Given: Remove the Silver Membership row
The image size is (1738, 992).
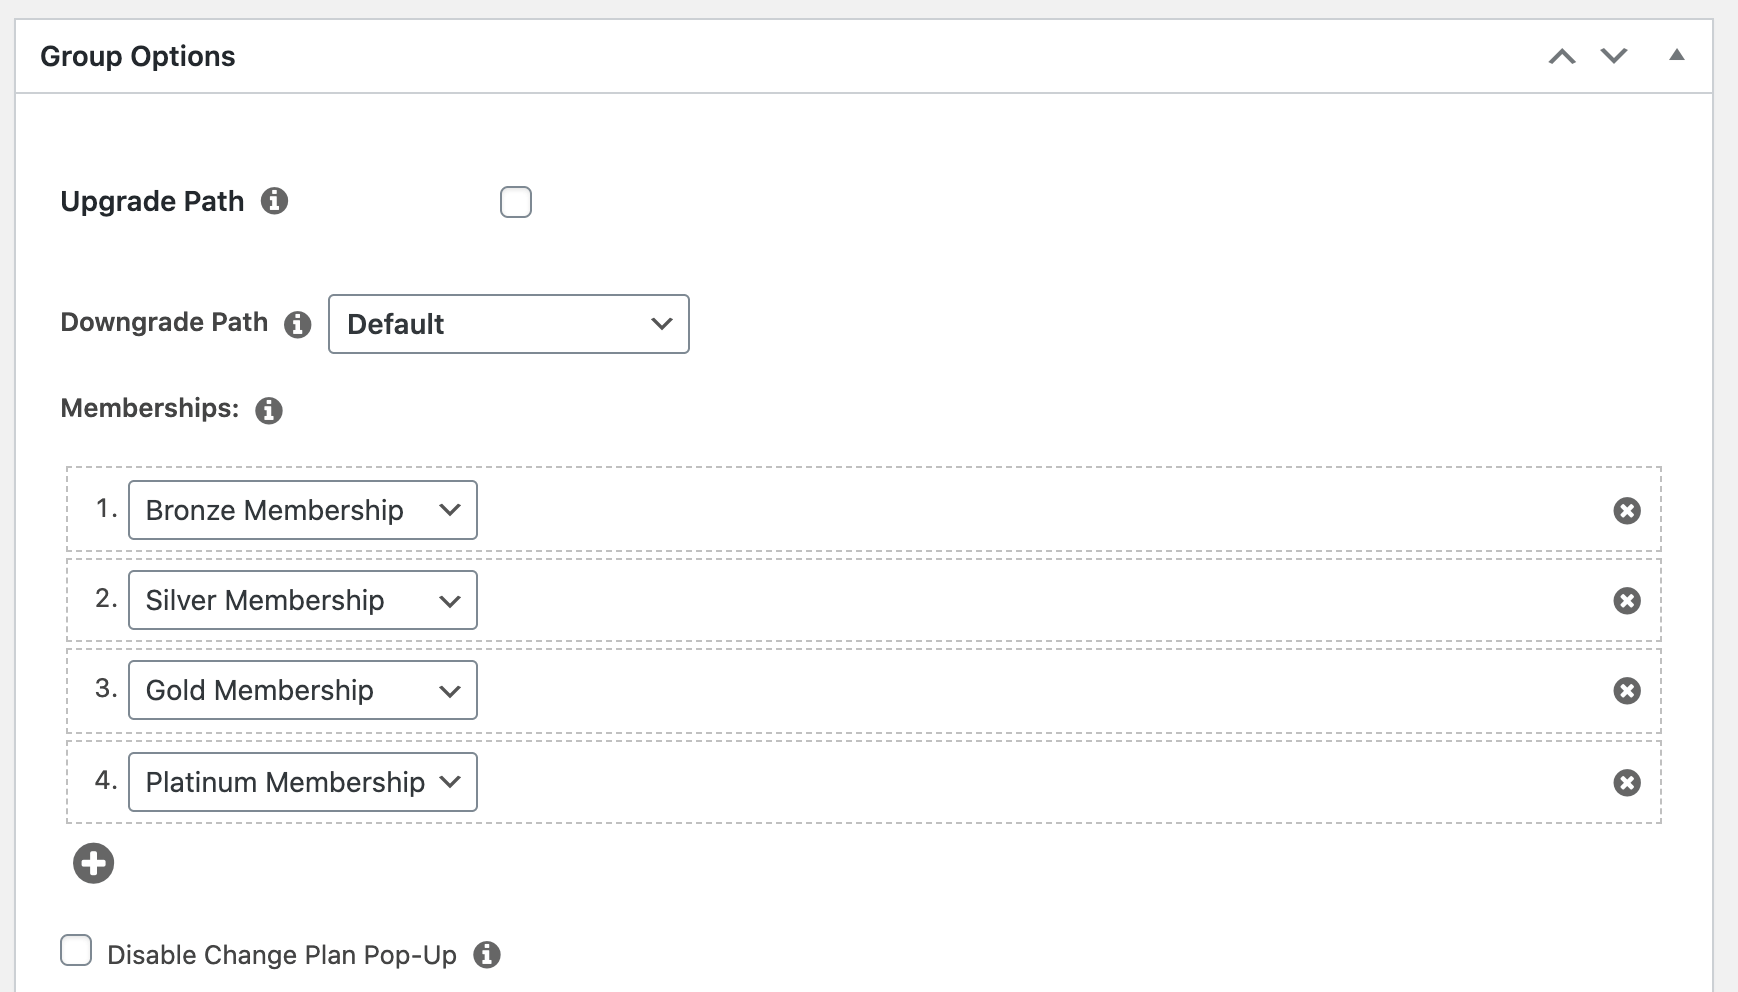Looking at the screenshot, I should coord(1627,600).
